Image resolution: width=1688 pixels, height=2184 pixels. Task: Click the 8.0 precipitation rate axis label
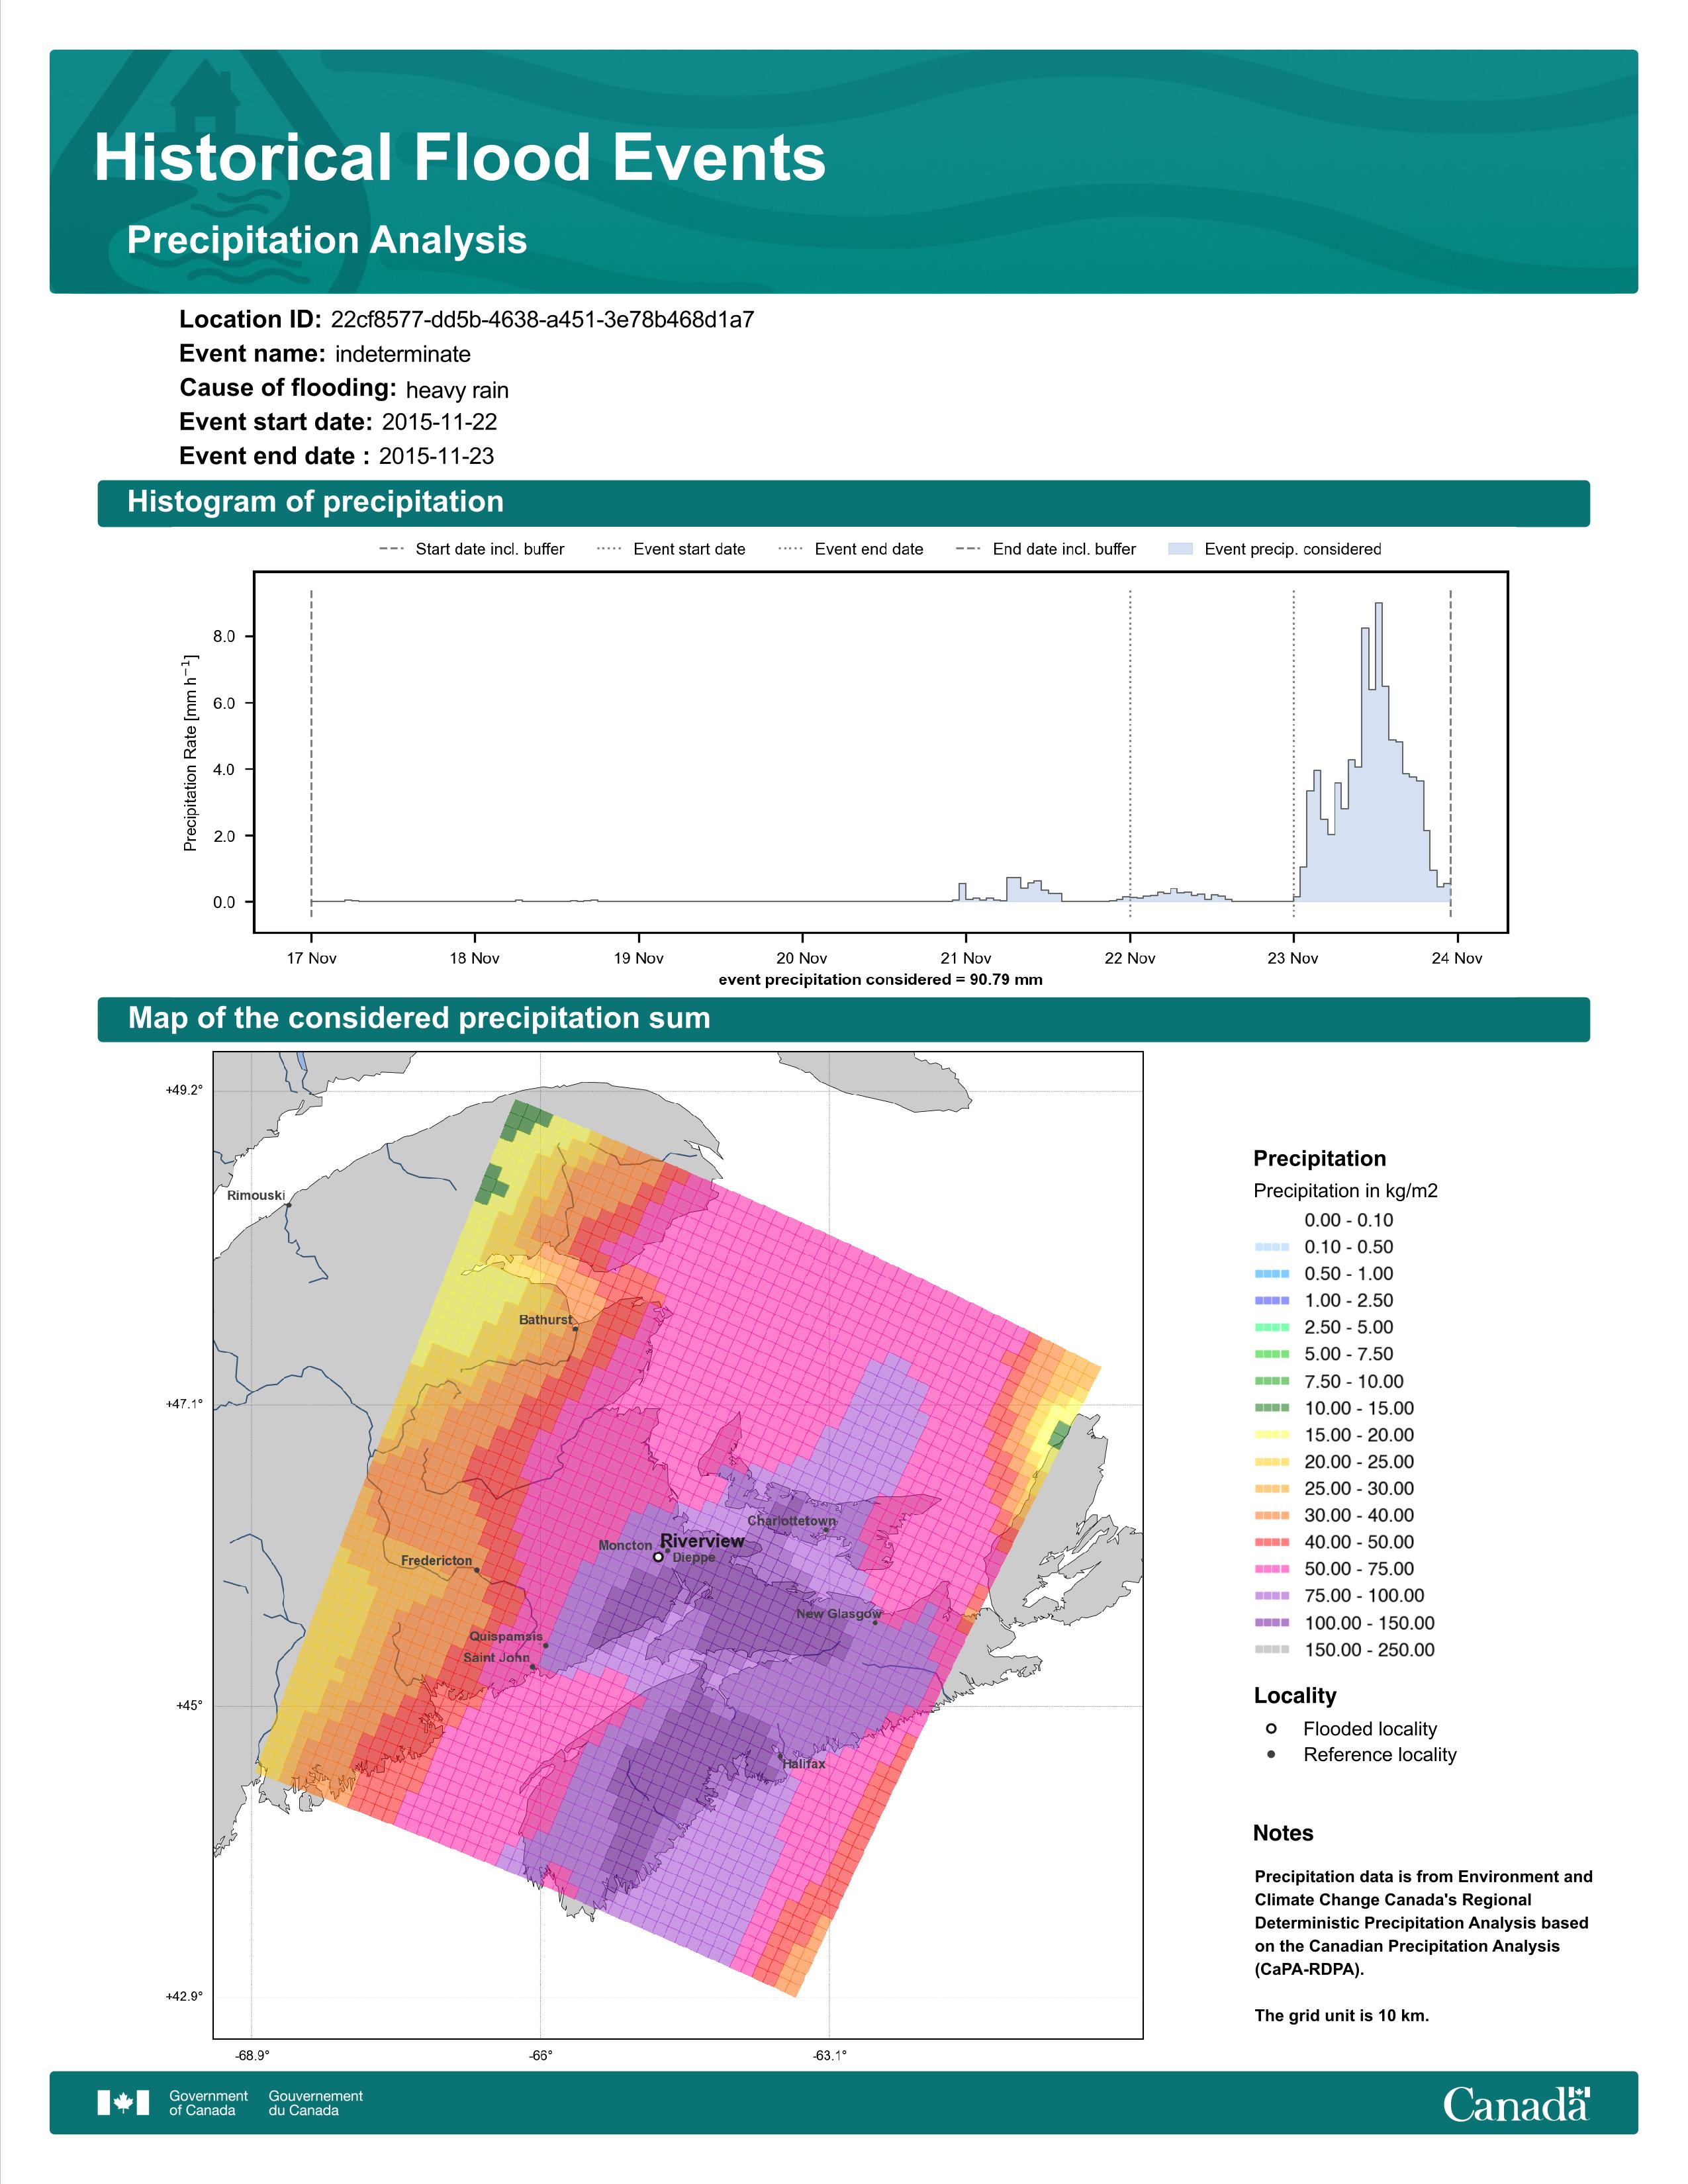[224, 636]
